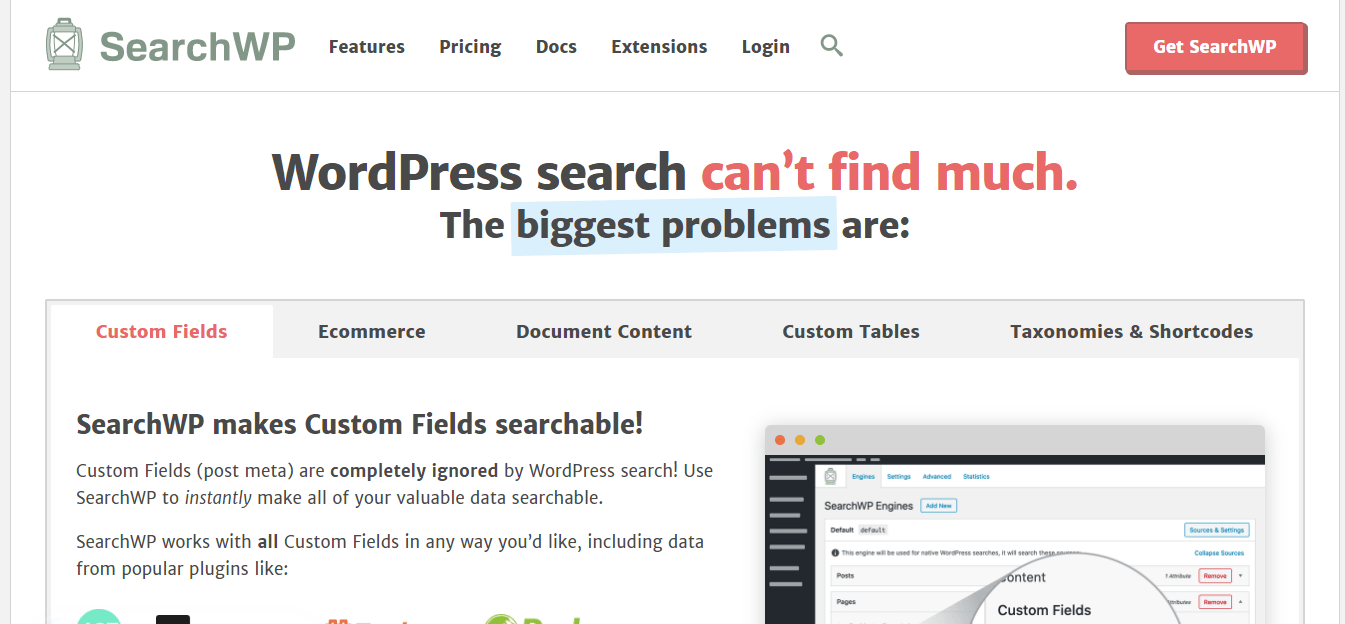Viewport: 1345px width, 624px height.
Task: Click the "SearchWP makes Custom Fields searchable!" heading
Action: coord(360,424)
